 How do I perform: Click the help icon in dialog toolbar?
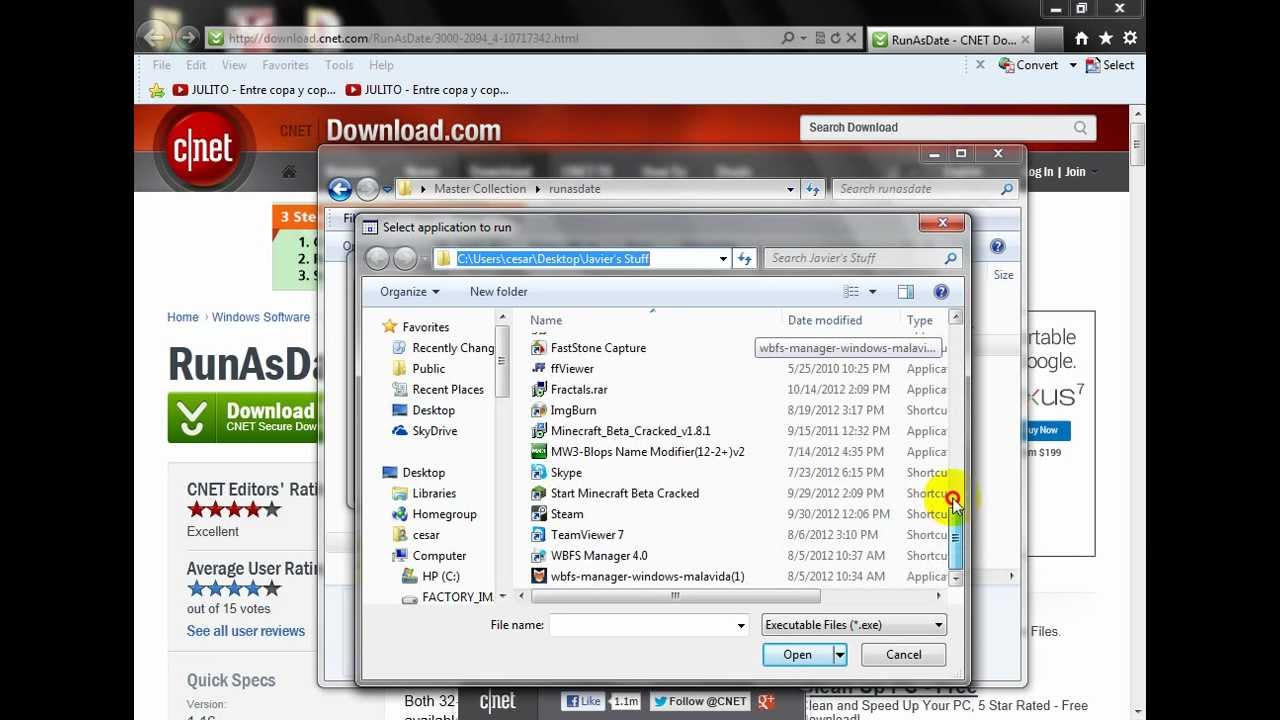[941, 292]
